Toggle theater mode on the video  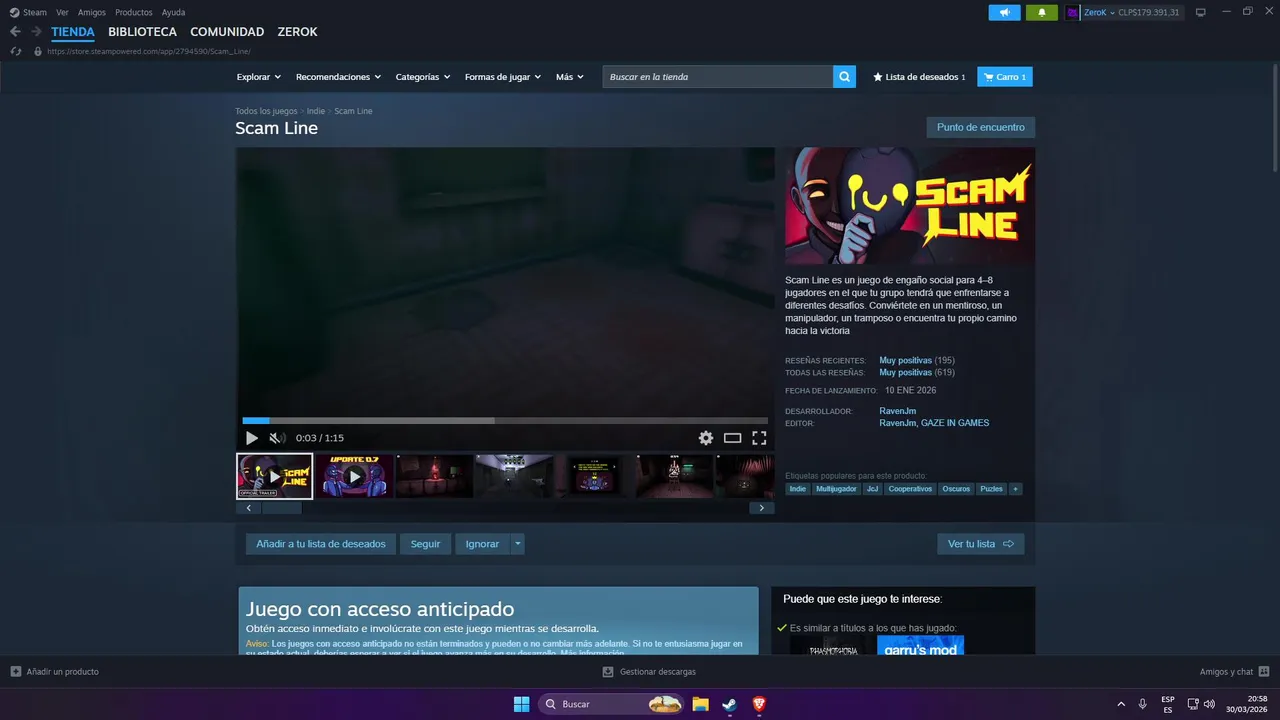[x=733, y=438]
